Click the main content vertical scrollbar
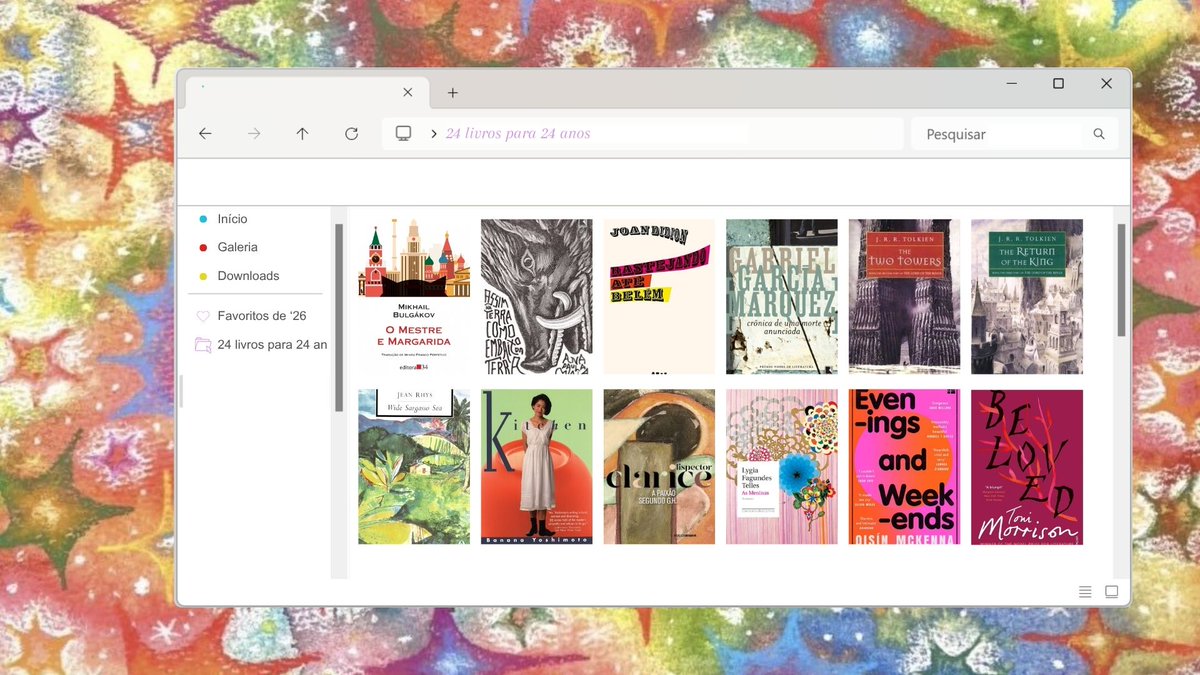Image resolution: width=1200 pixels, height=675 pixels. [x=1121, y=280]
